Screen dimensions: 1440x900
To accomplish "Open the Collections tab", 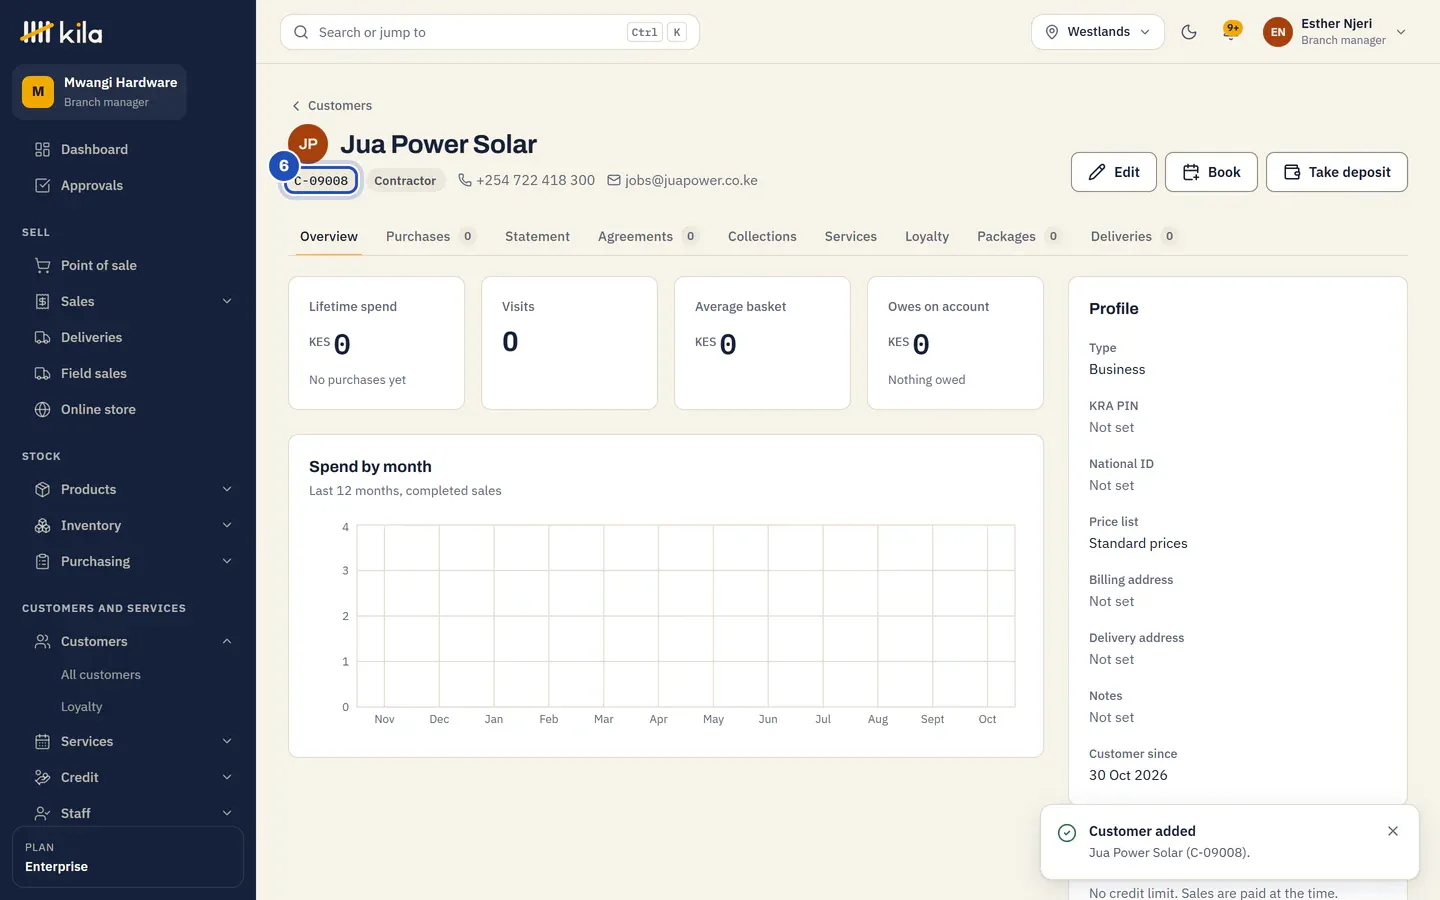I will [762, 237].
